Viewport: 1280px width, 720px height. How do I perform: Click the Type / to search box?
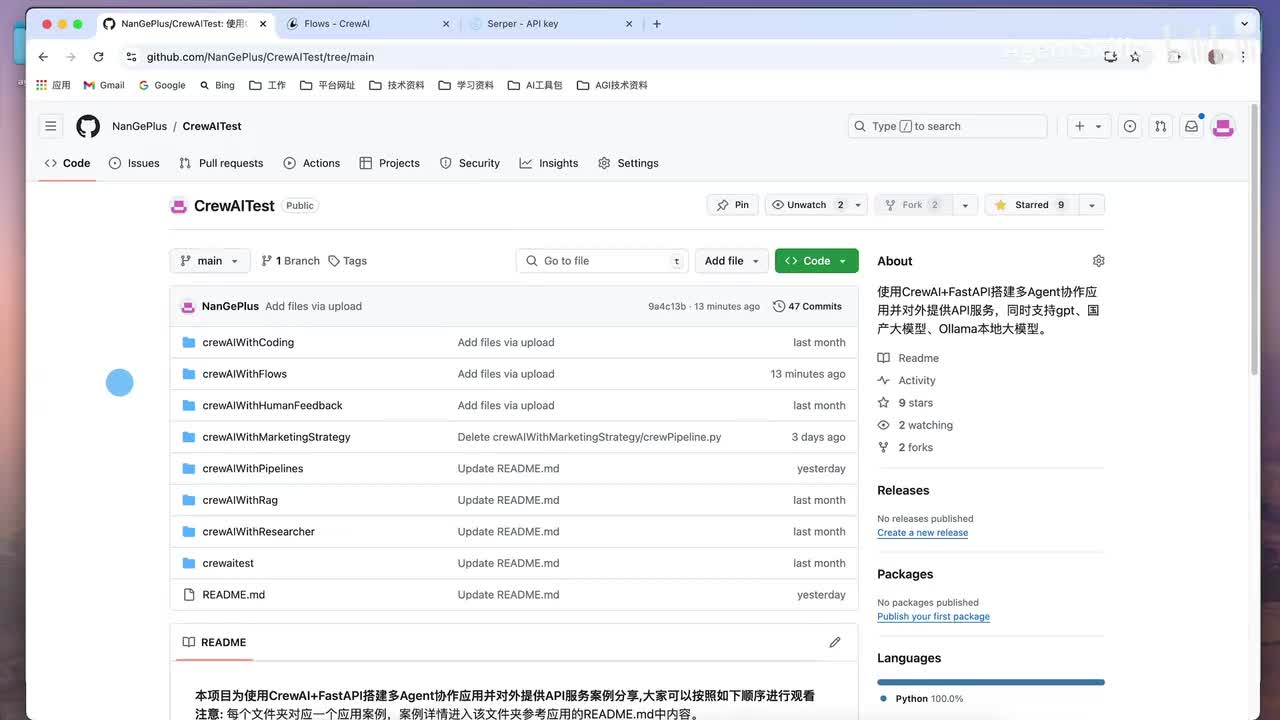click(x=947, y=126)
